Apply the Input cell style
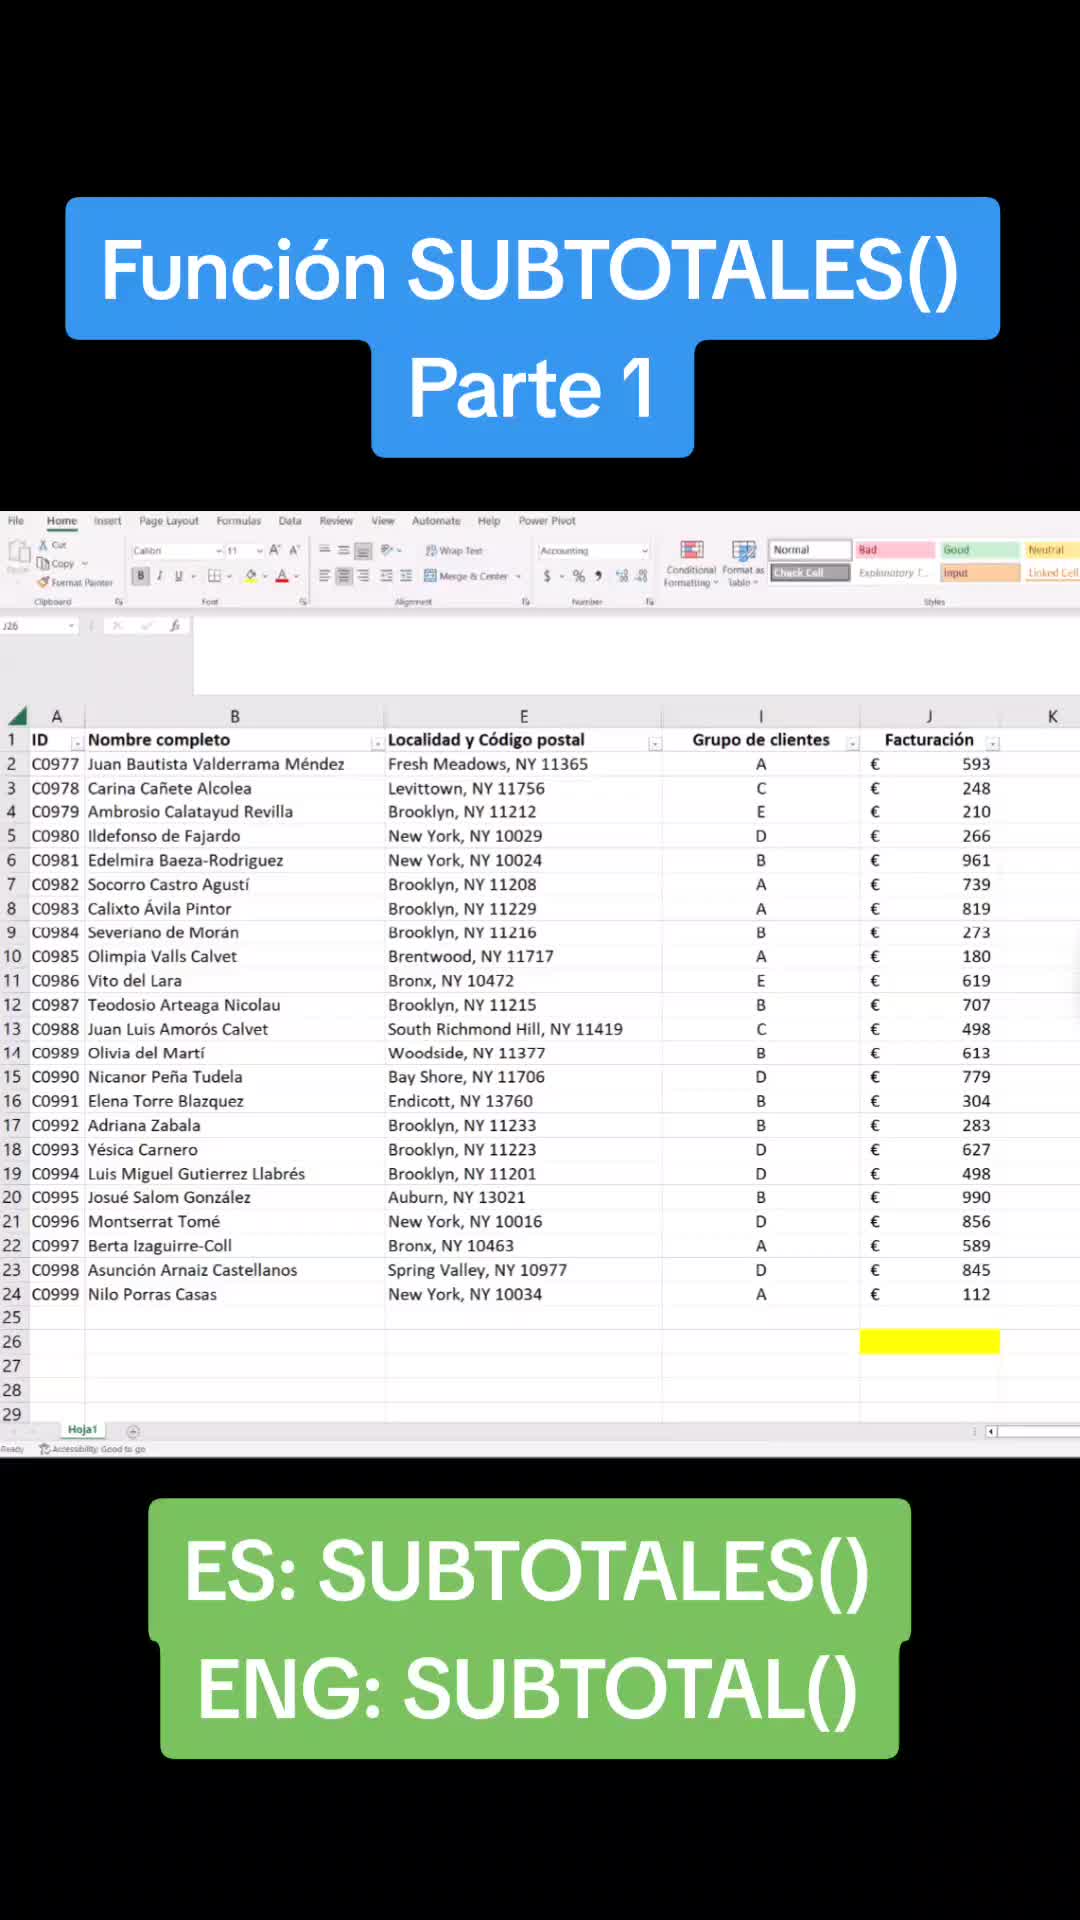Screen dimensions: 1080x1920 (x=980, y=573)
